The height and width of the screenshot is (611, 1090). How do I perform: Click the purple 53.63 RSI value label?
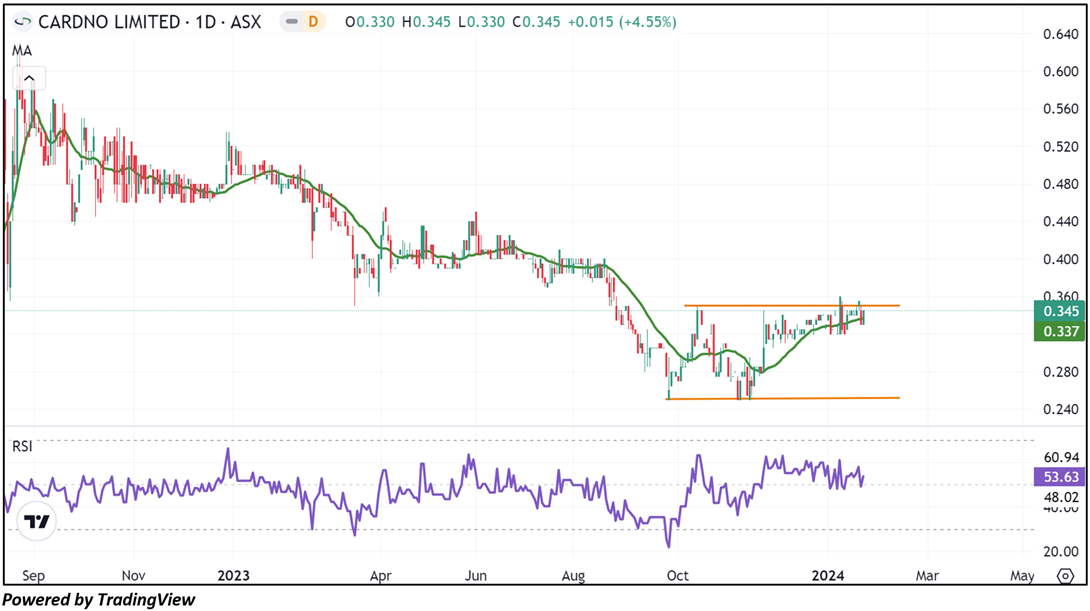pyautogui.click(x=1059, y=477)
